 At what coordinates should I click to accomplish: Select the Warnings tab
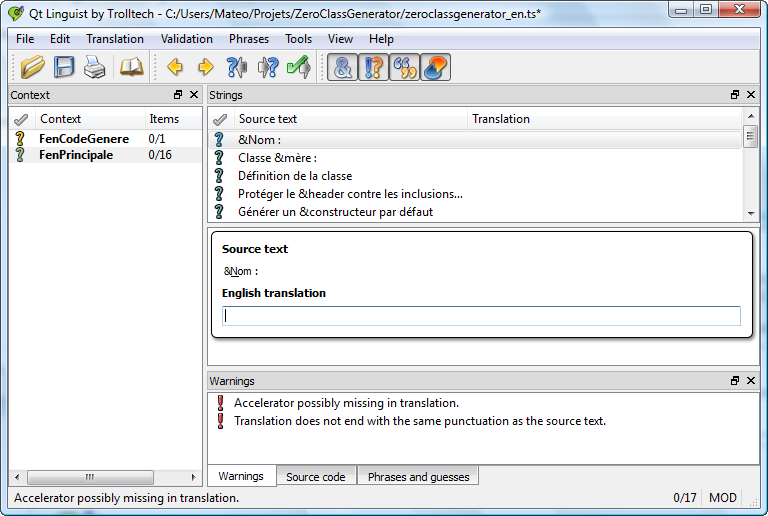coord(241,476)
